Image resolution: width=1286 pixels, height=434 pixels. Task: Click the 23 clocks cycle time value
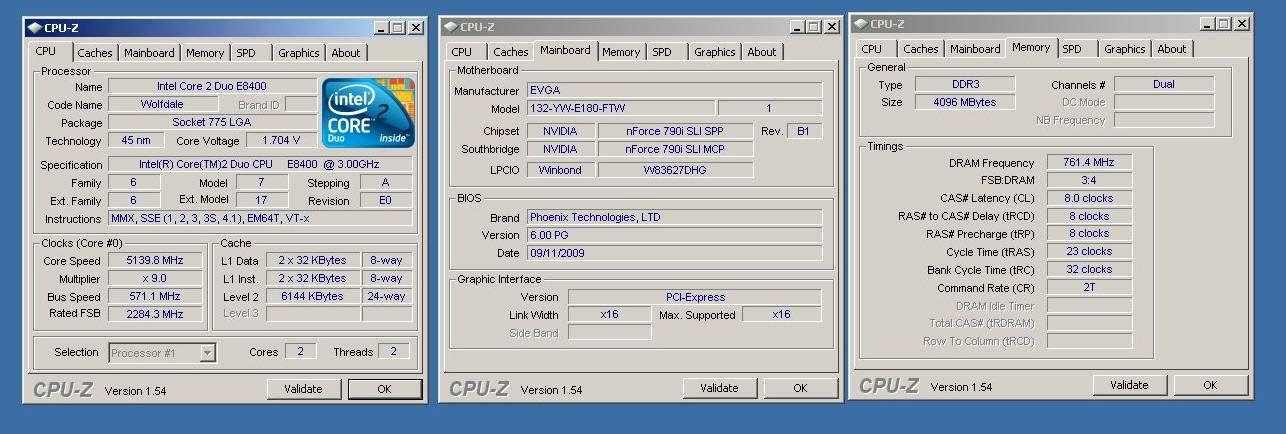point(1089,252)
